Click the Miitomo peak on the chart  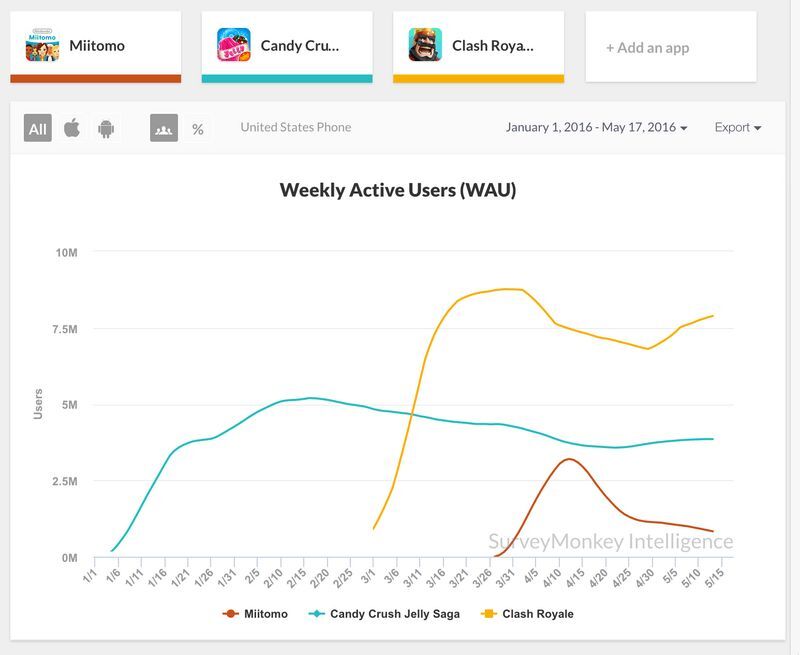(x=569, y=459)
